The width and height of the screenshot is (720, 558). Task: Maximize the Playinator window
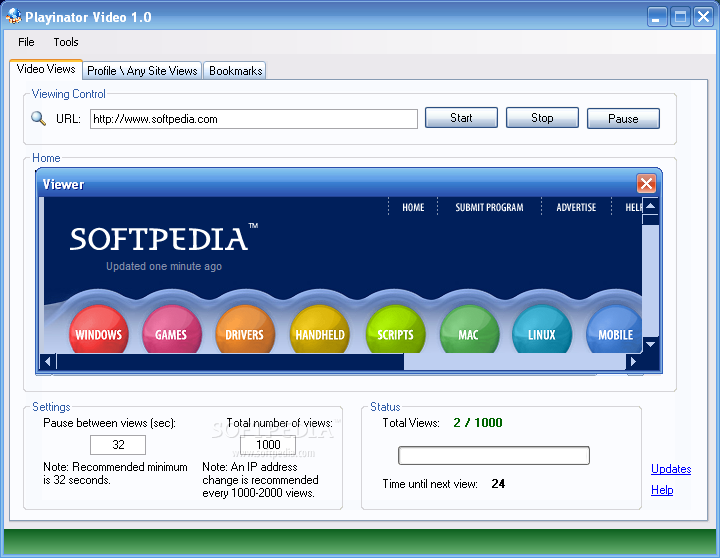(x=681, y=17)
